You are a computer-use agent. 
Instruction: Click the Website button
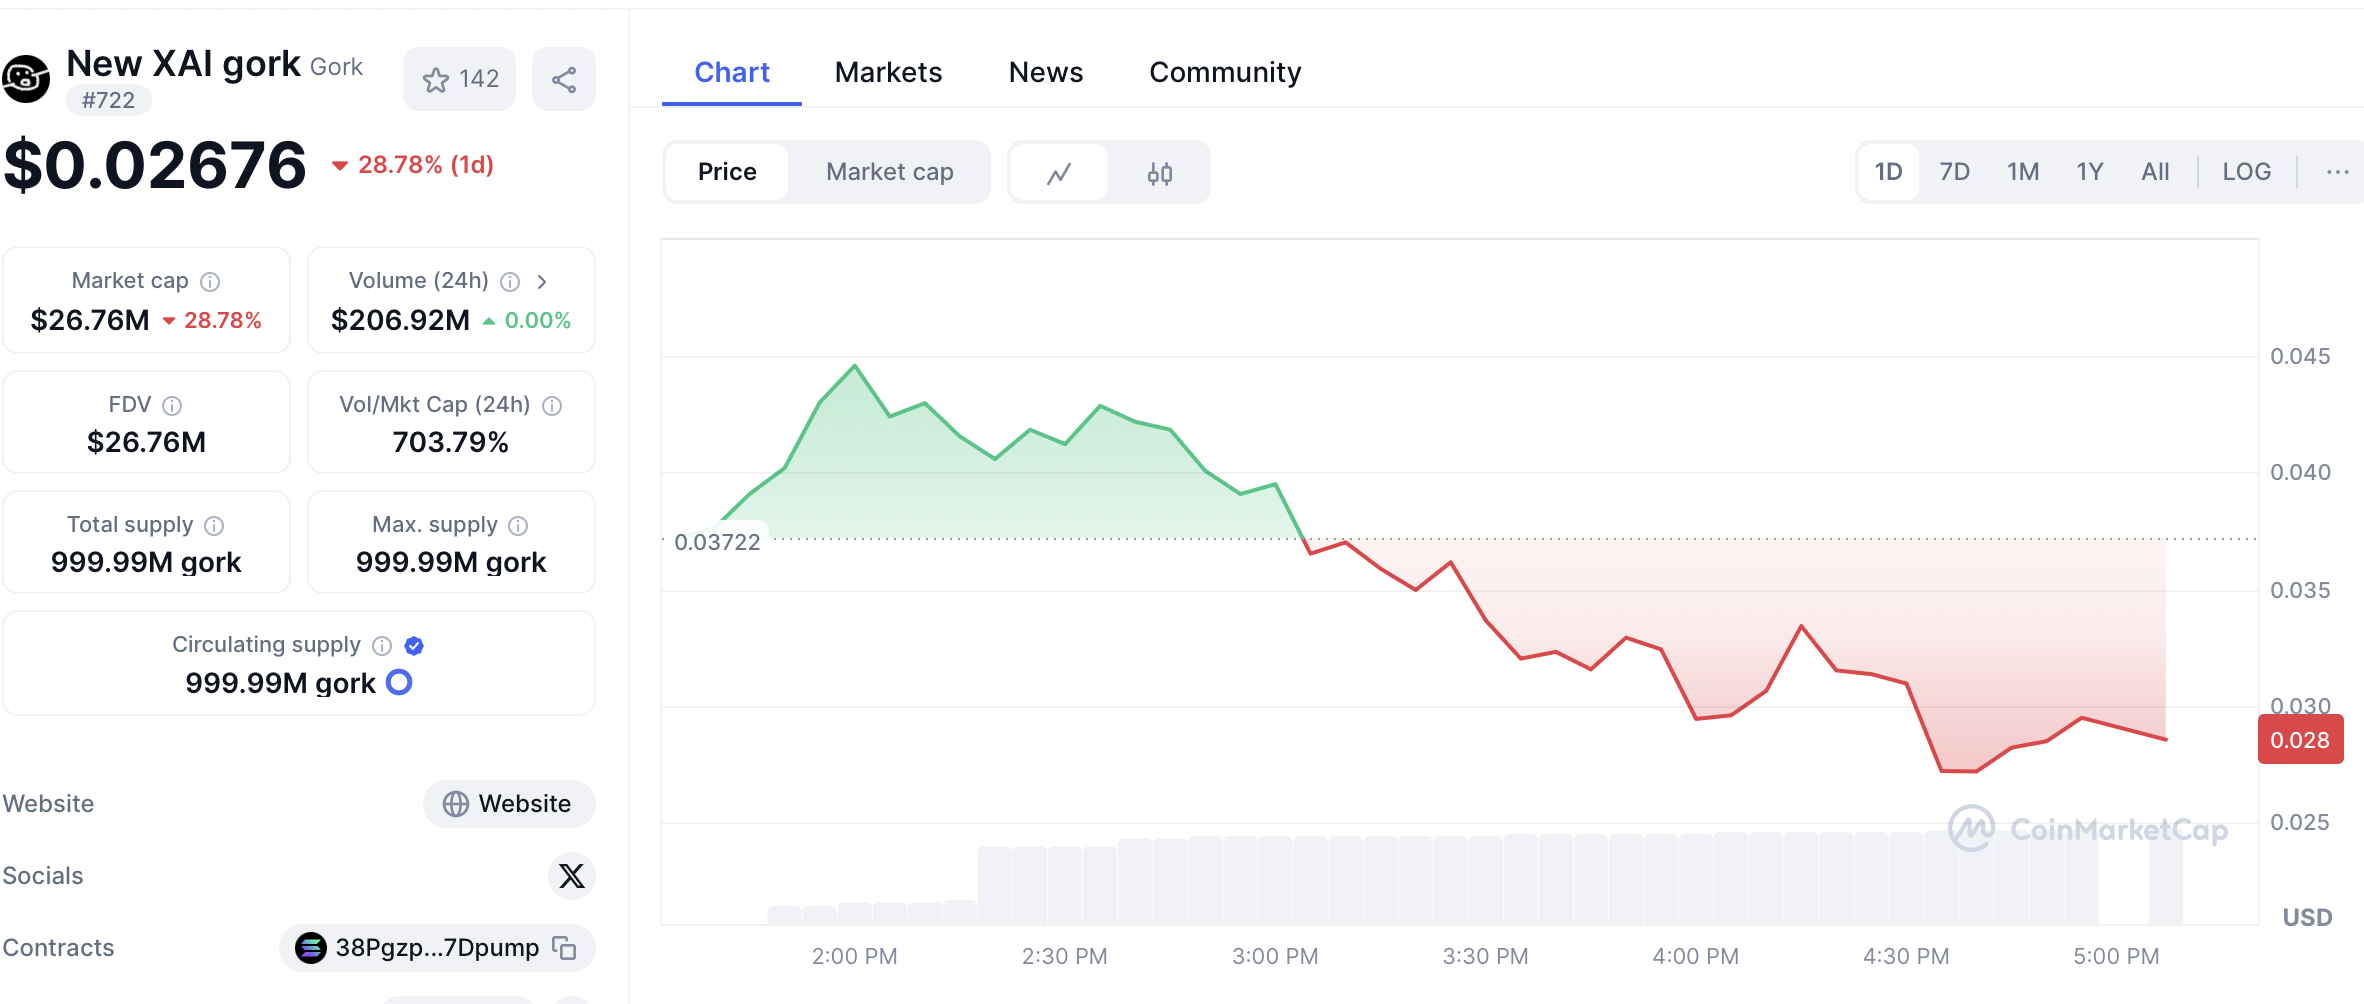point(508,804)
